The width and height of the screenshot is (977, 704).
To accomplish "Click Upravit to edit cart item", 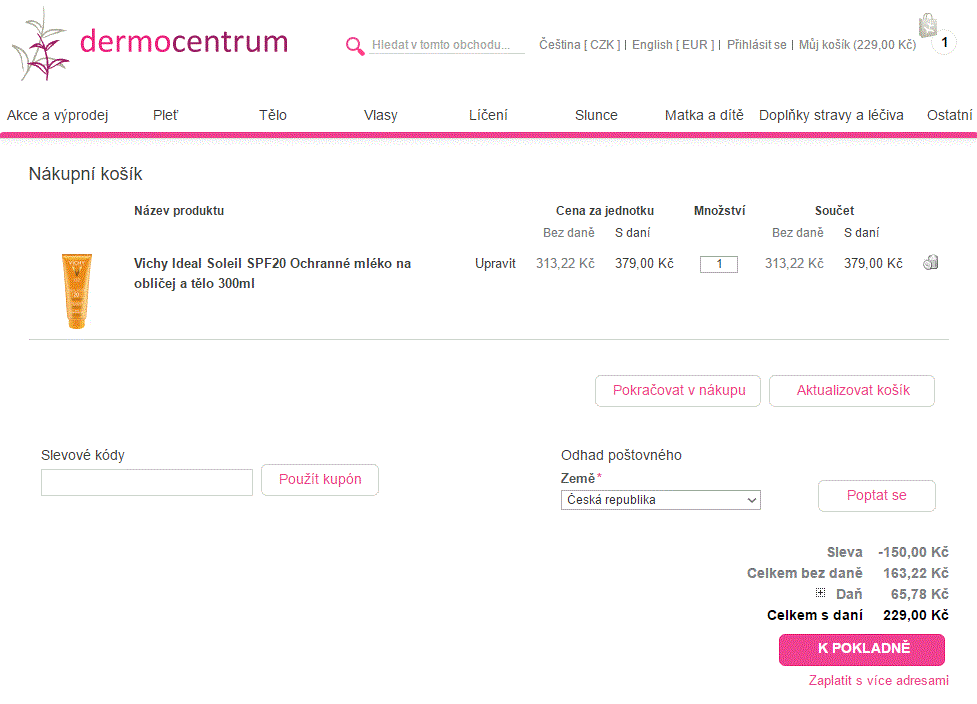I will coord(495,264).
